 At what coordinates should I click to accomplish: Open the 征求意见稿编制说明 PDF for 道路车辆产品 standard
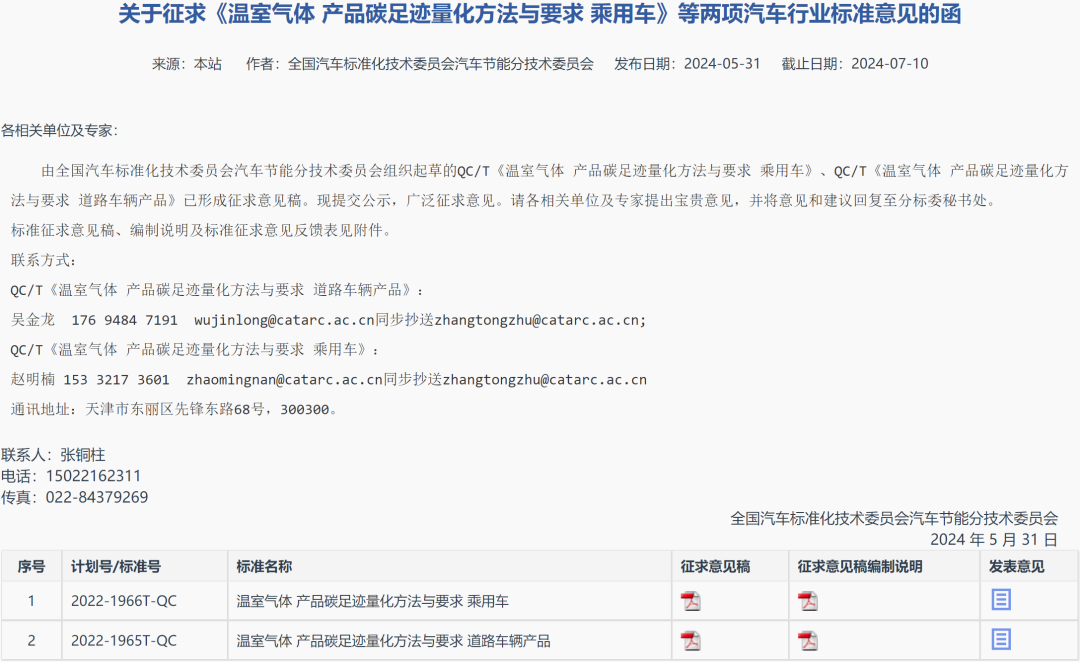[x=808, y=640]
